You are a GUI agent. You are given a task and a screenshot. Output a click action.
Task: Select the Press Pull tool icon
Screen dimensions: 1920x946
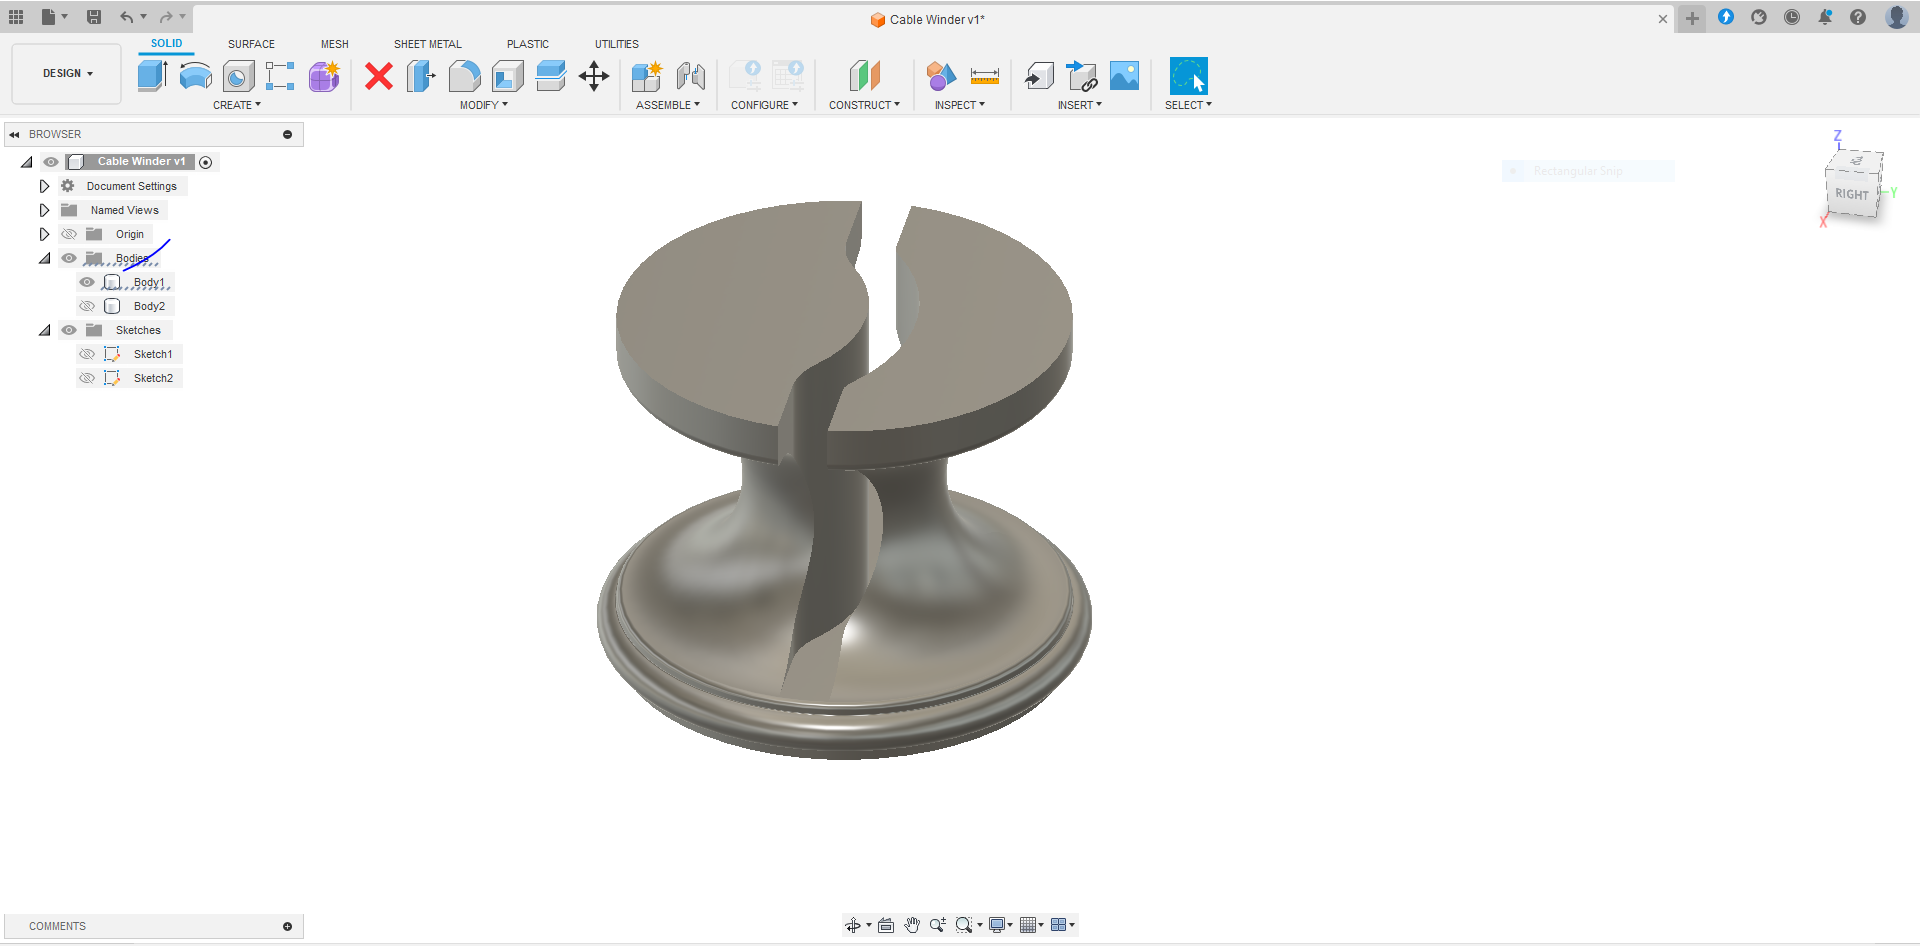(x=421, y=76)
